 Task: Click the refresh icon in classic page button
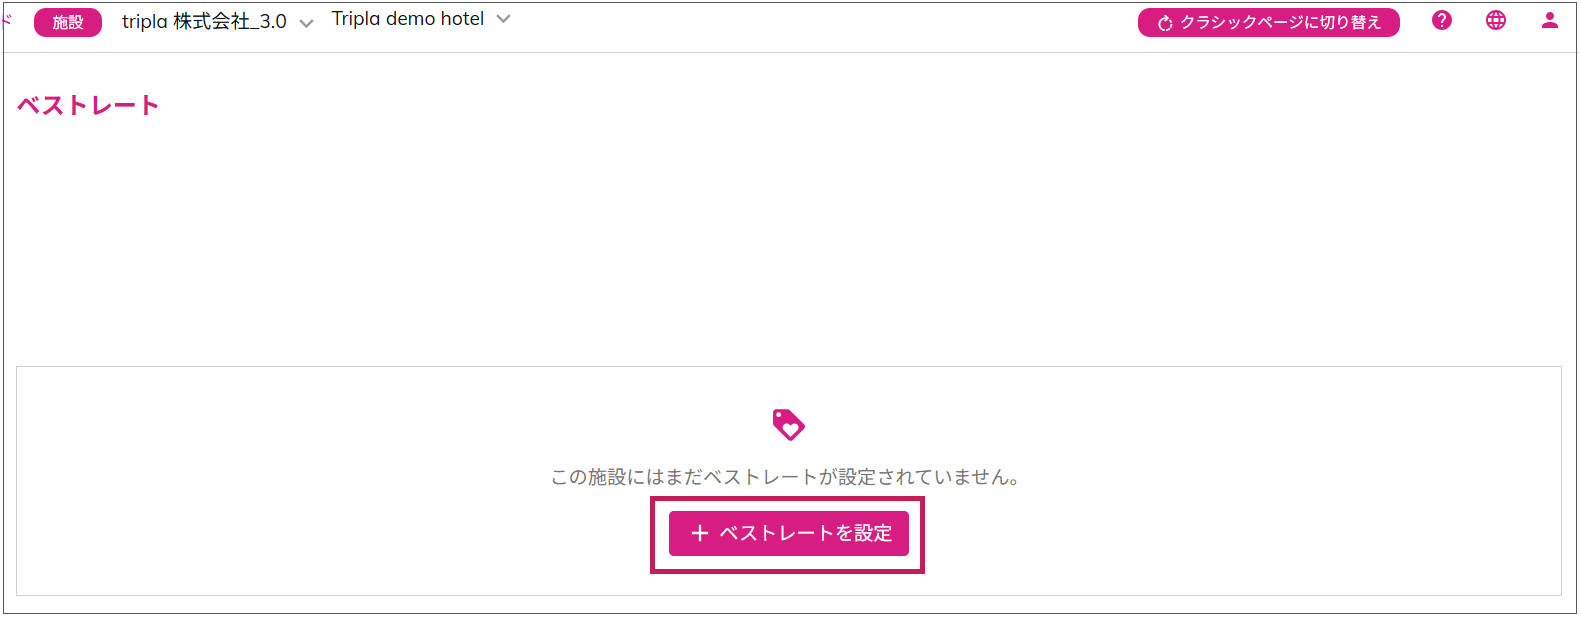pos(1165,23)
